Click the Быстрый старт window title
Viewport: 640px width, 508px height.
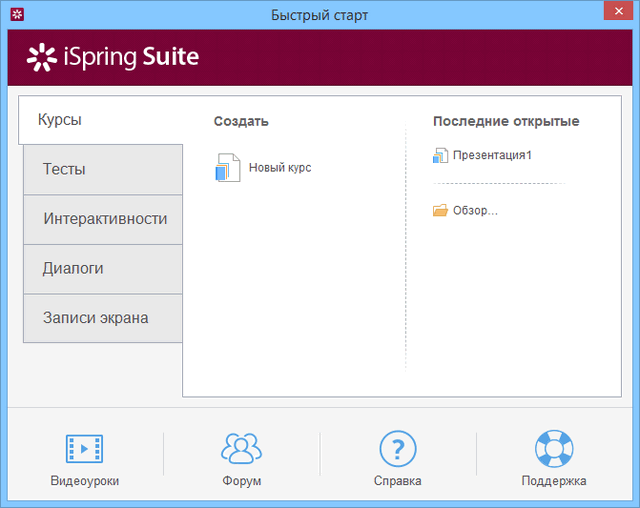click(320, 15)
